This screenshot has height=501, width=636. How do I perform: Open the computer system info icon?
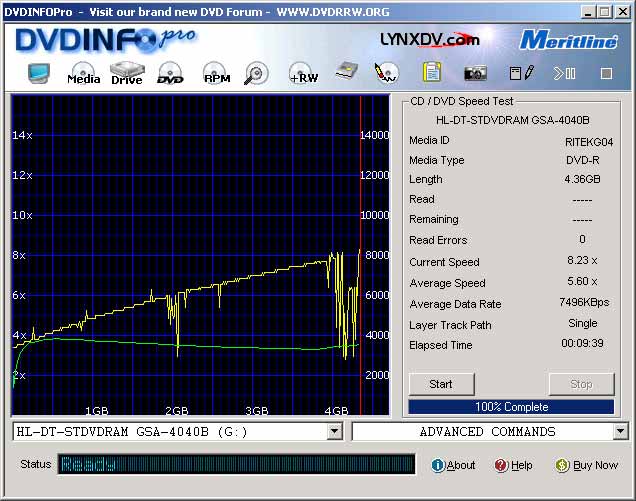tap(39, 73)
